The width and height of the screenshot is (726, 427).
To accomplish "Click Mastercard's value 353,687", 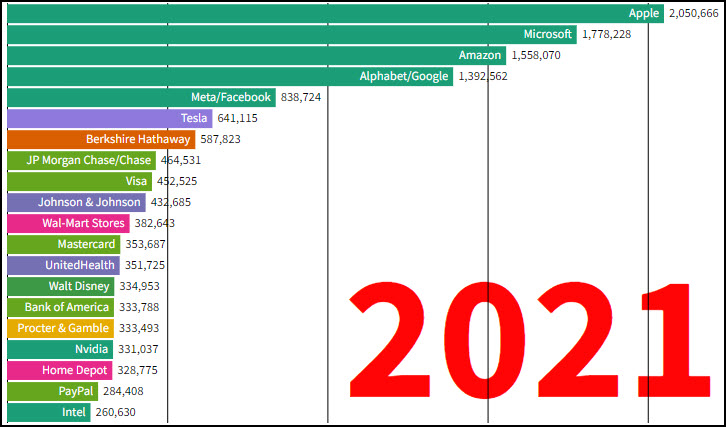I will [145, 245].
